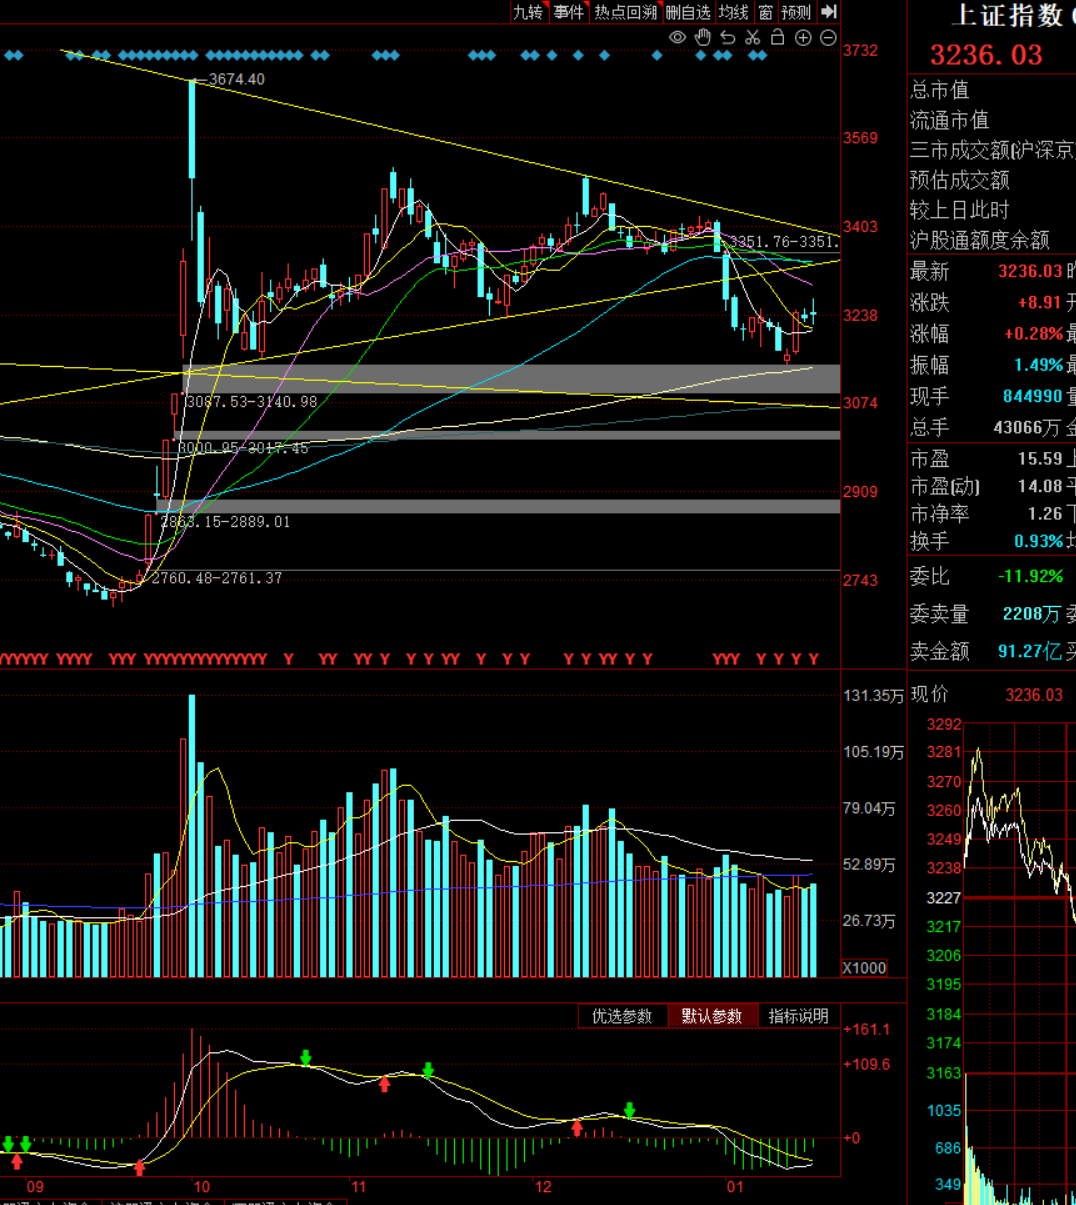The height and width of the screenshot is (1205, 1076).
Task: Select the scissors cut tool
Action: coord(753,38)
